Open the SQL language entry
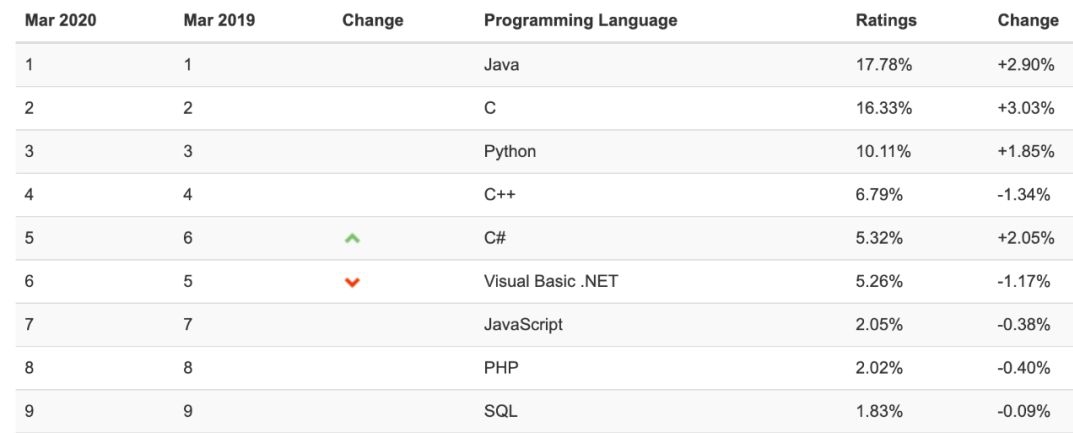This screenshot has height=433, width=1073. [500, 411]
